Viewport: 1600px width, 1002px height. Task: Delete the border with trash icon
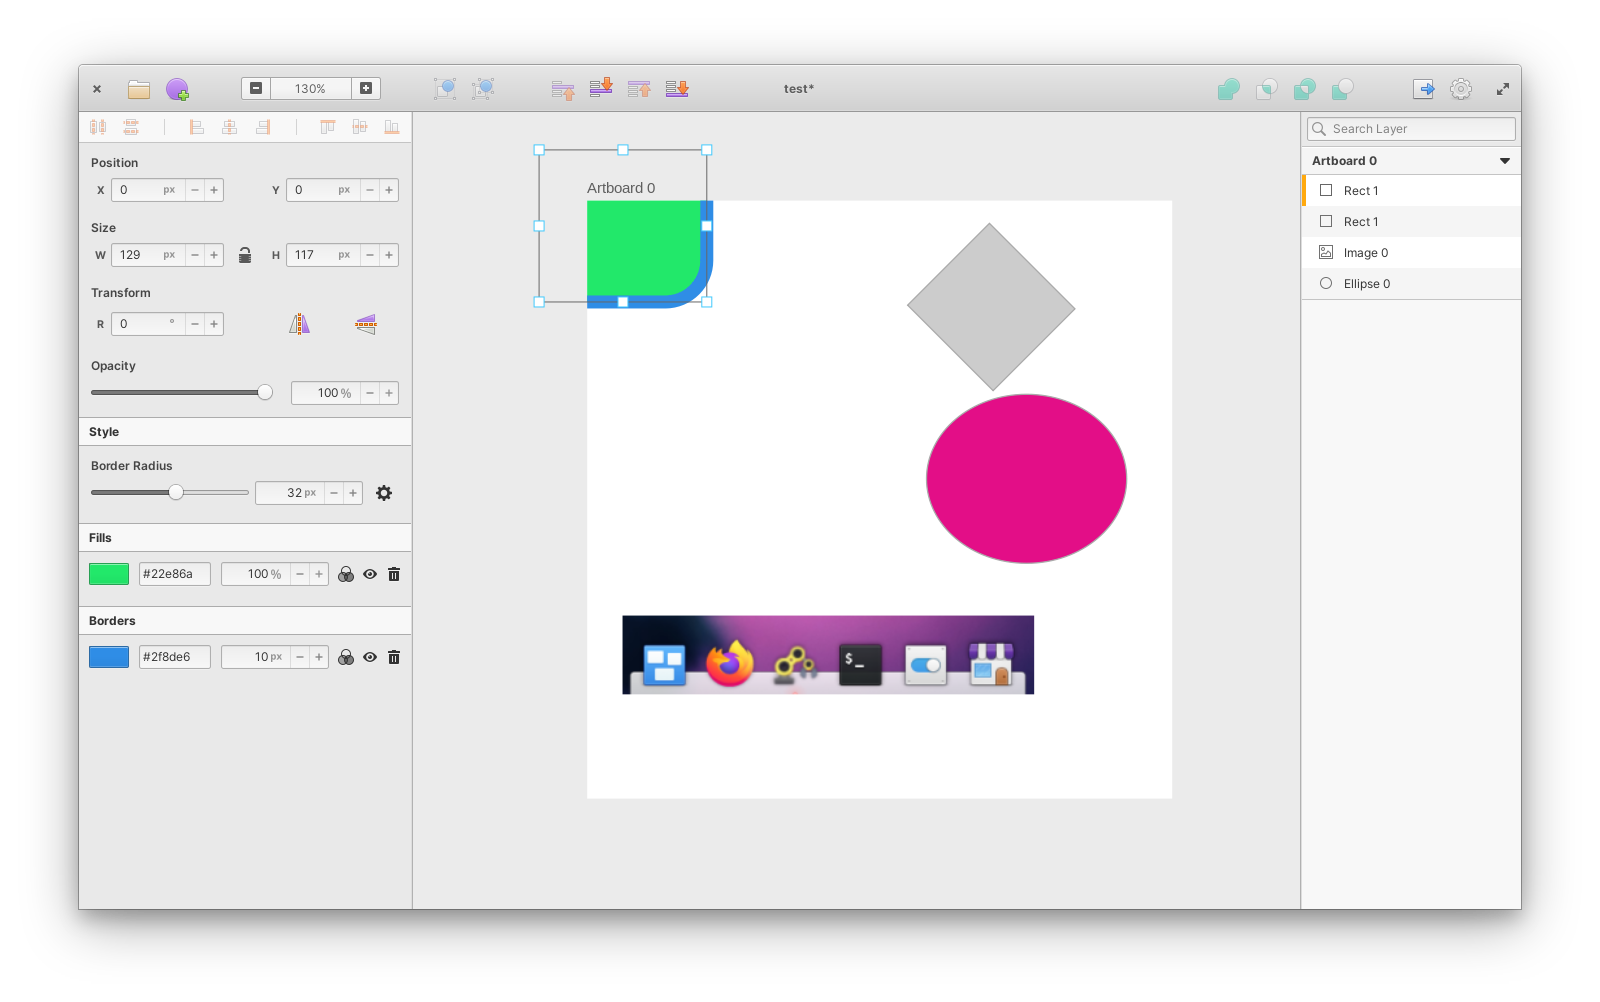(394, 657)
